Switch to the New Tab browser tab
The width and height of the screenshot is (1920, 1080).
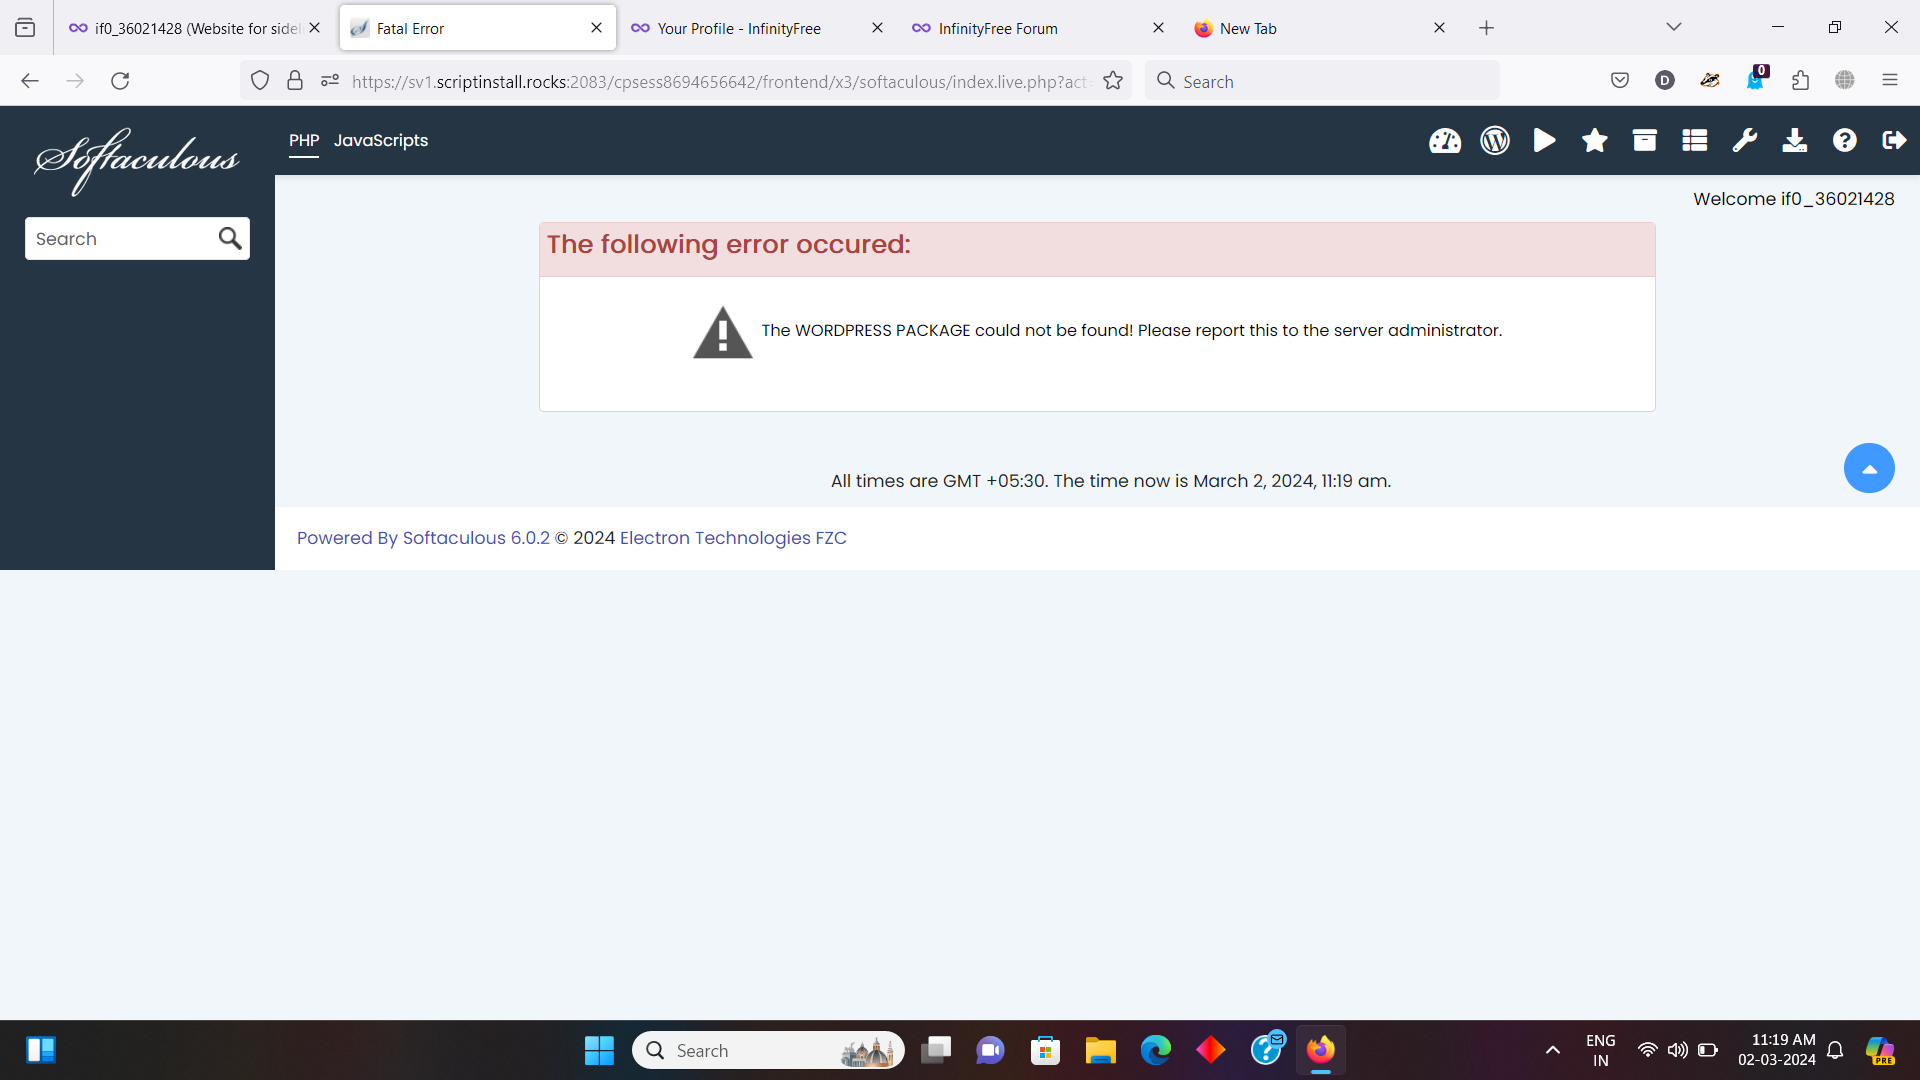tap(1319, 28)
